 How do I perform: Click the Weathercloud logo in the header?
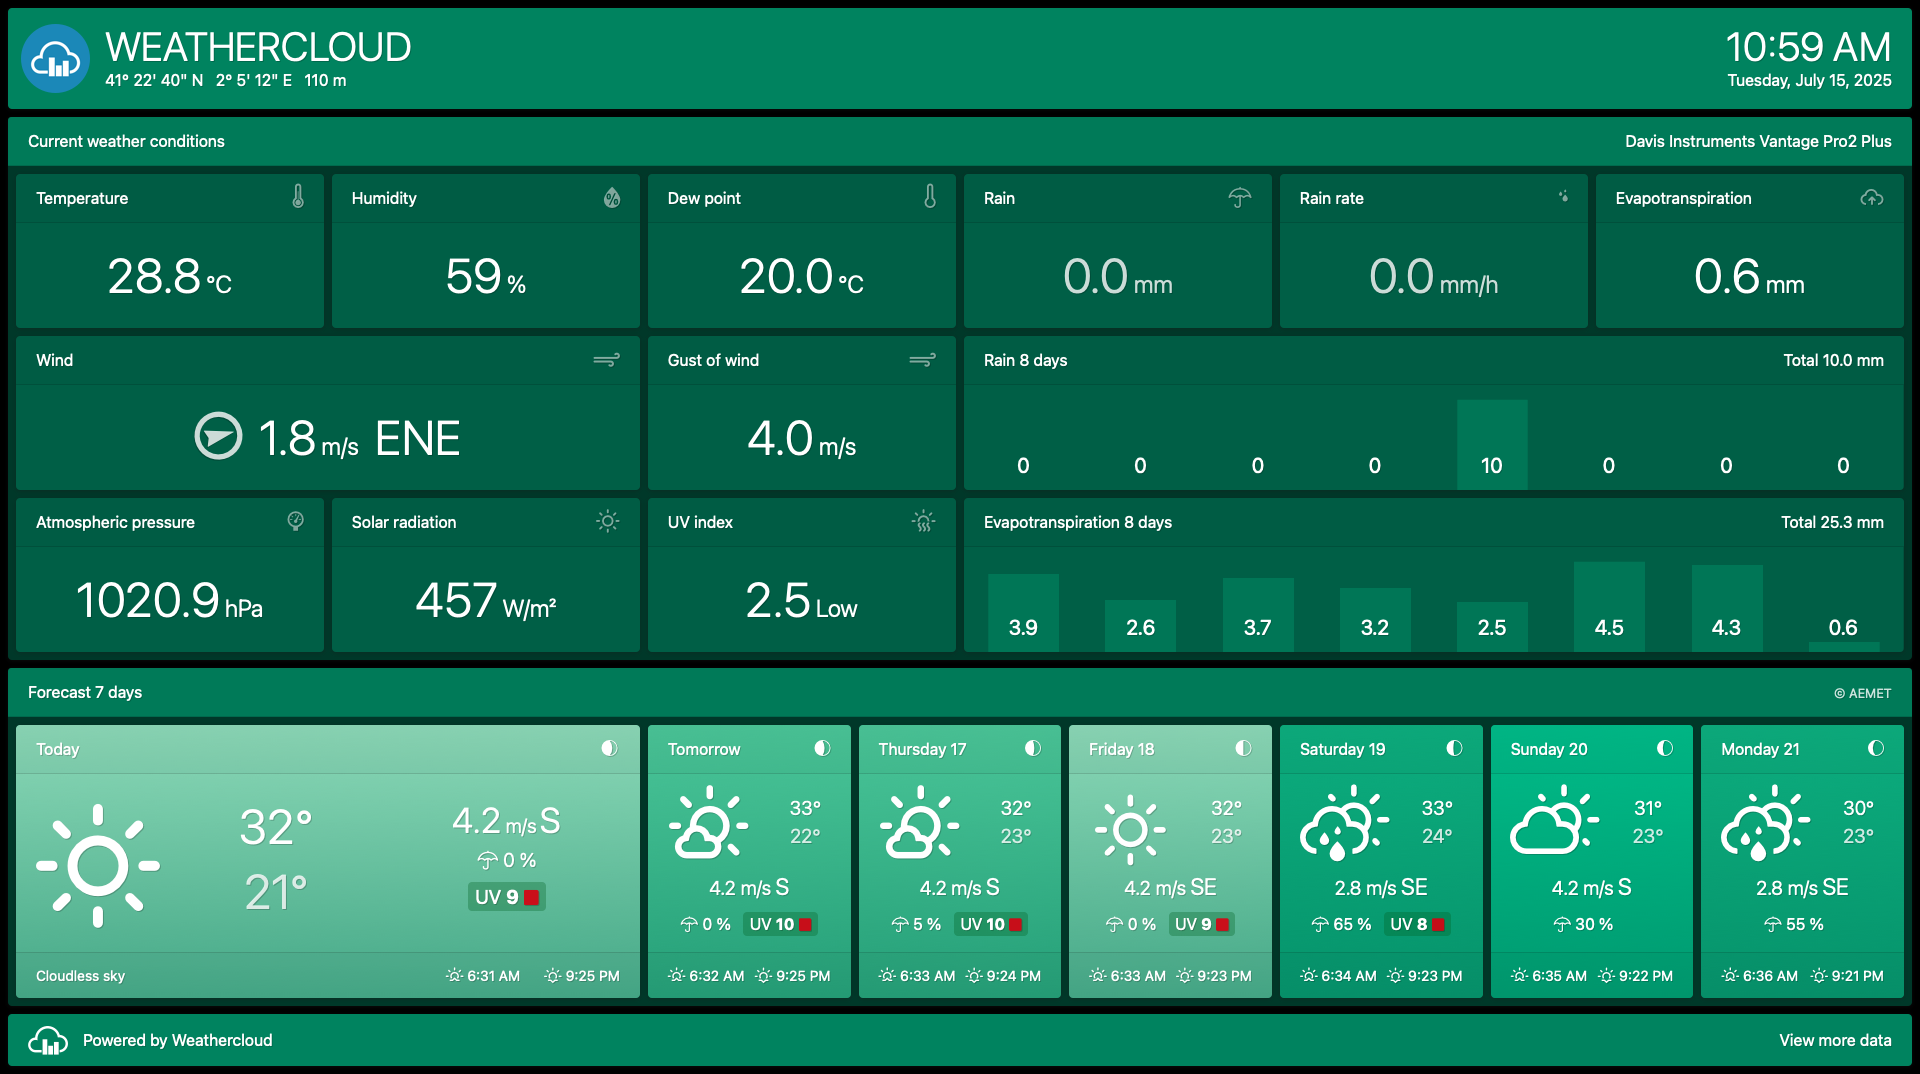[x=56, y=59]
